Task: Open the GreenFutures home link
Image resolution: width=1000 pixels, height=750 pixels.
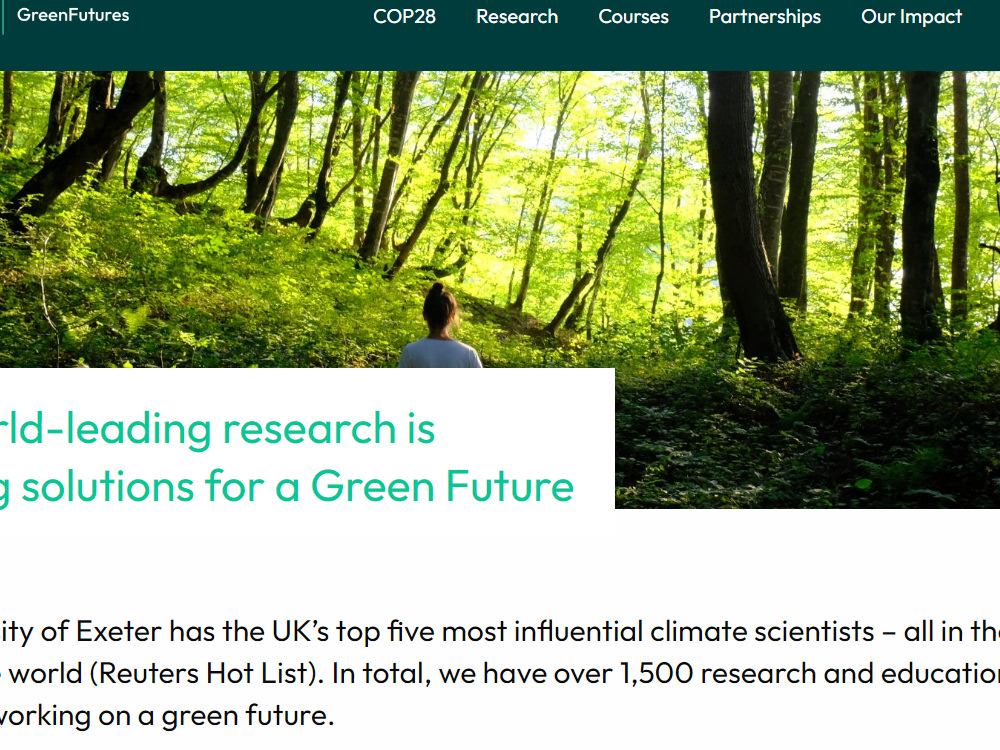Action: [x=73, y=15]
